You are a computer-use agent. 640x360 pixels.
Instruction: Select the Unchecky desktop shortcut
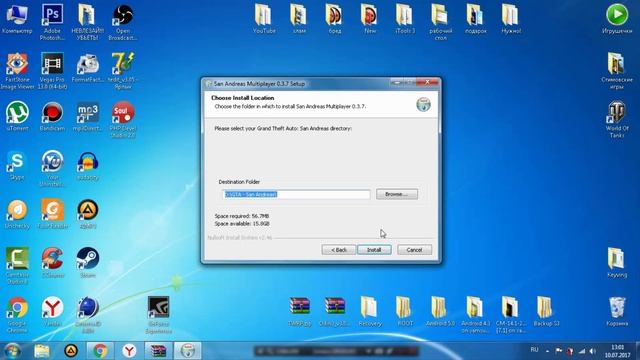pos(17,214)
